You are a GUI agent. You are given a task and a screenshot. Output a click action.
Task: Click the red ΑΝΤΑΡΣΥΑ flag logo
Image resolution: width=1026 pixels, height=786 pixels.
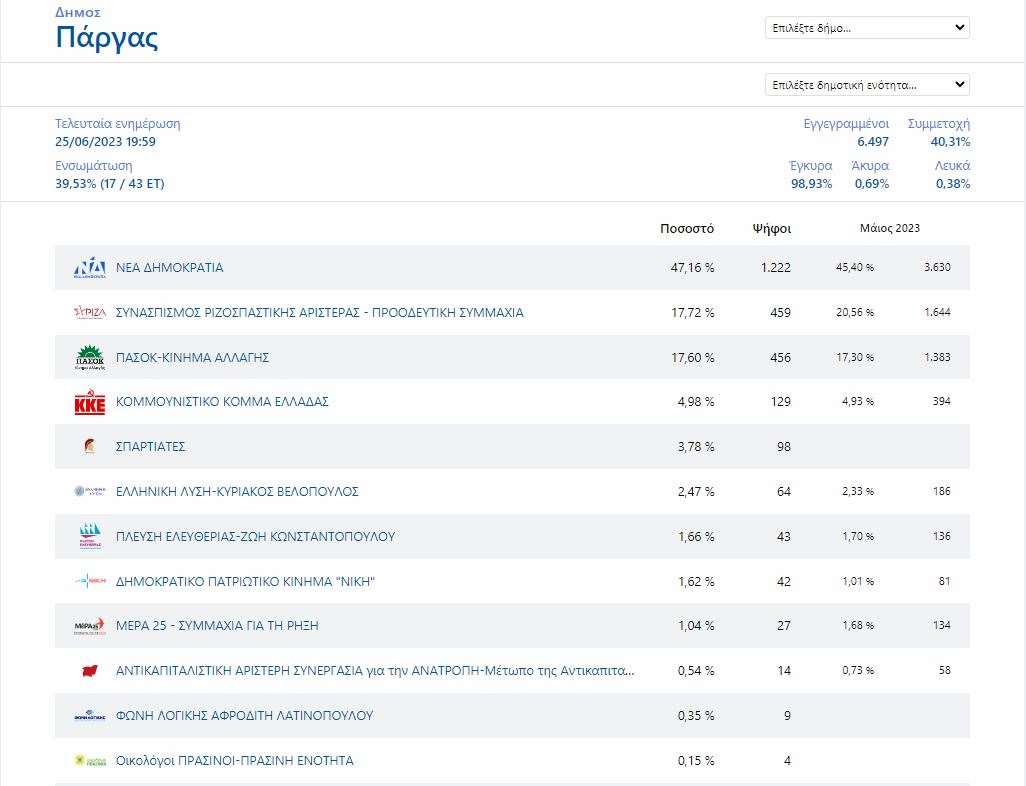90,671
